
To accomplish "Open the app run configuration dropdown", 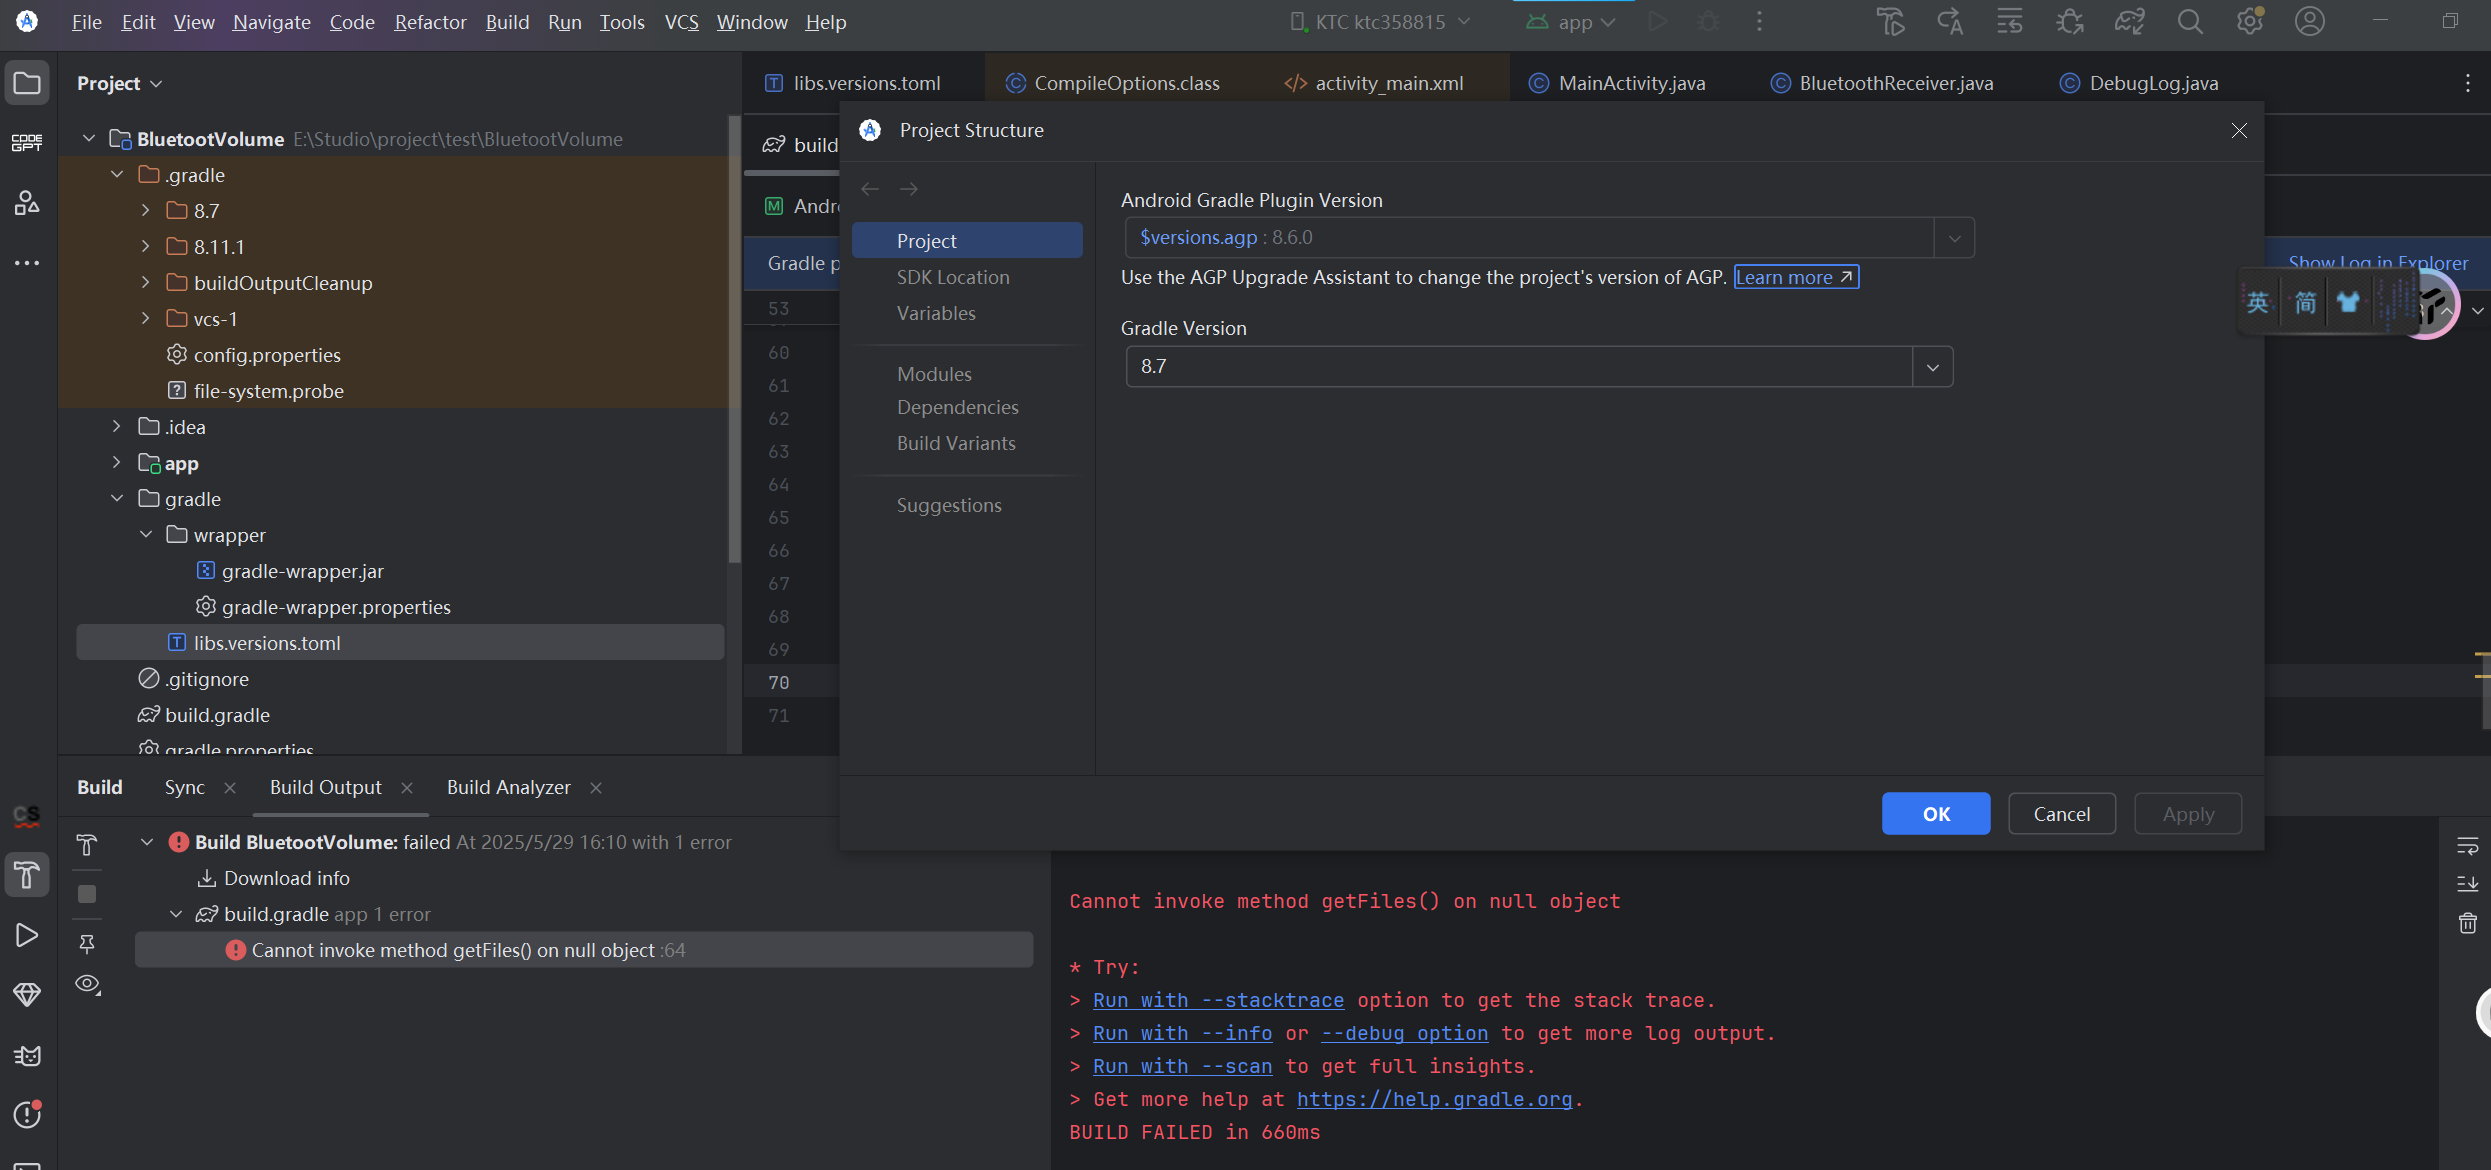I will [x=1572, y=21].
